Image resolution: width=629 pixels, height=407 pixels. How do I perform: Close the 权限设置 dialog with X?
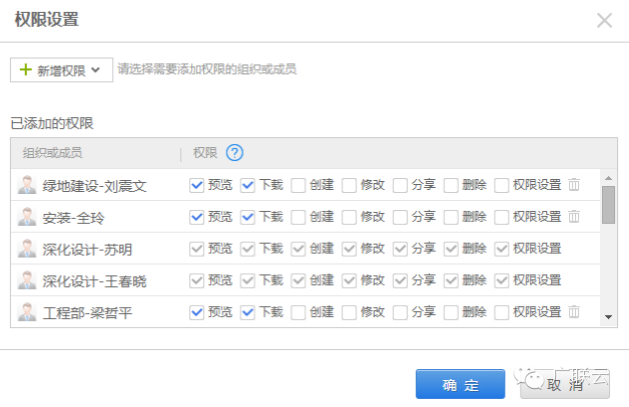coord(604,20)
